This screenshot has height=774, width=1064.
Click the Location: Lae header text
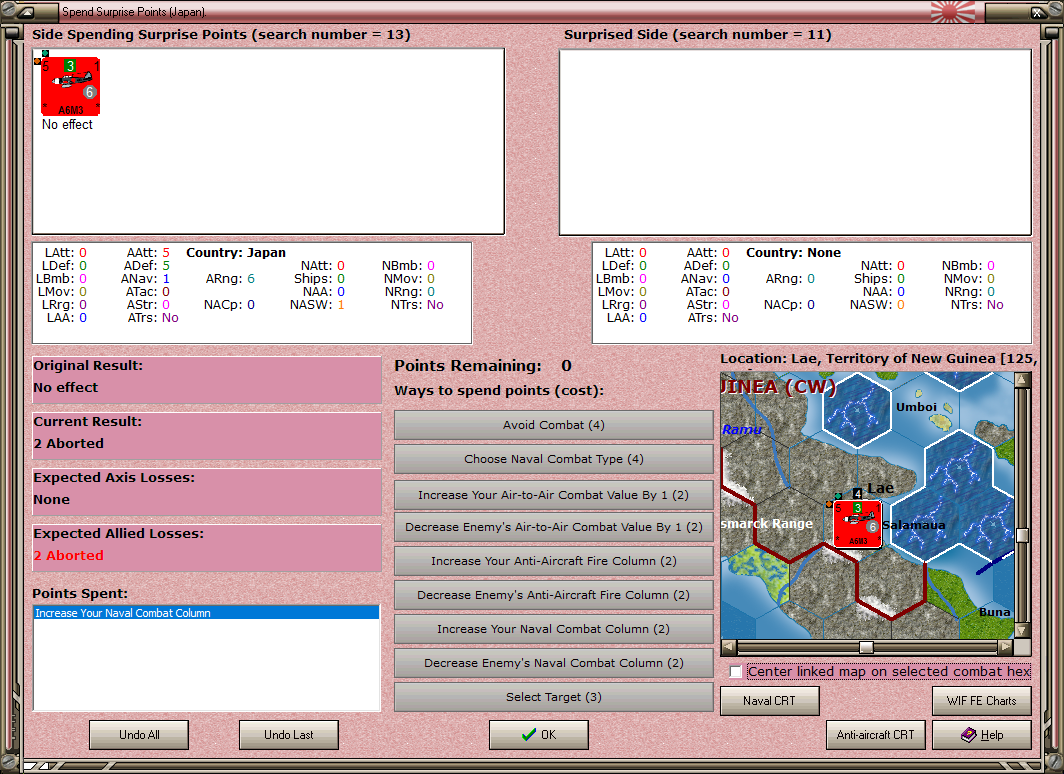pos(879,359)
